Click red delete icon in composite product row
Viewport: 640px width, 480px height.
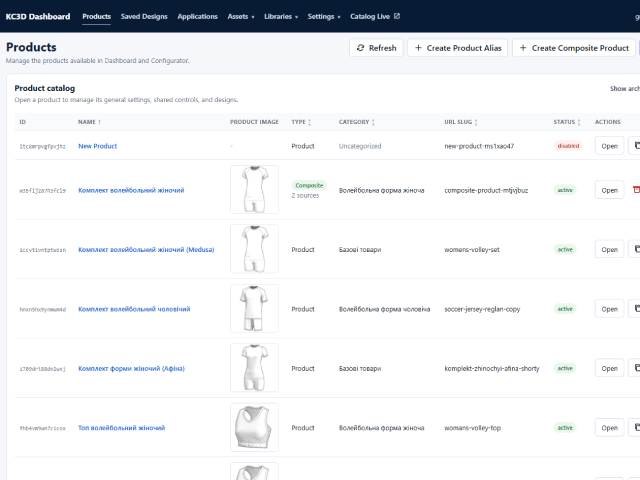click(636, 190)
